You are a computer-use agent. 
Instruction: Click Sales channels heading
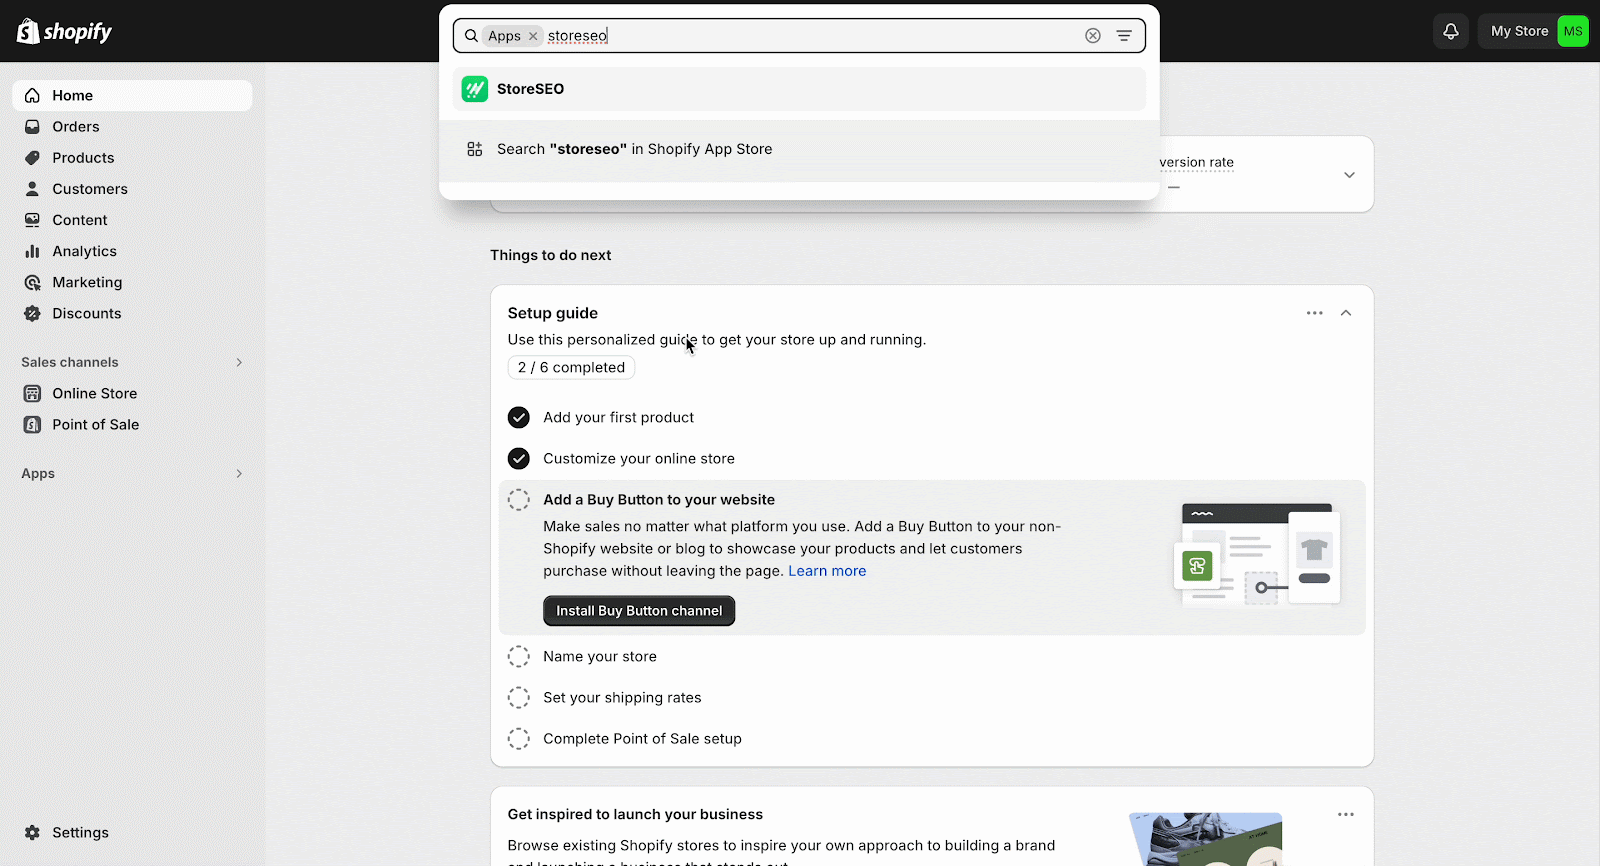point(70,363)
